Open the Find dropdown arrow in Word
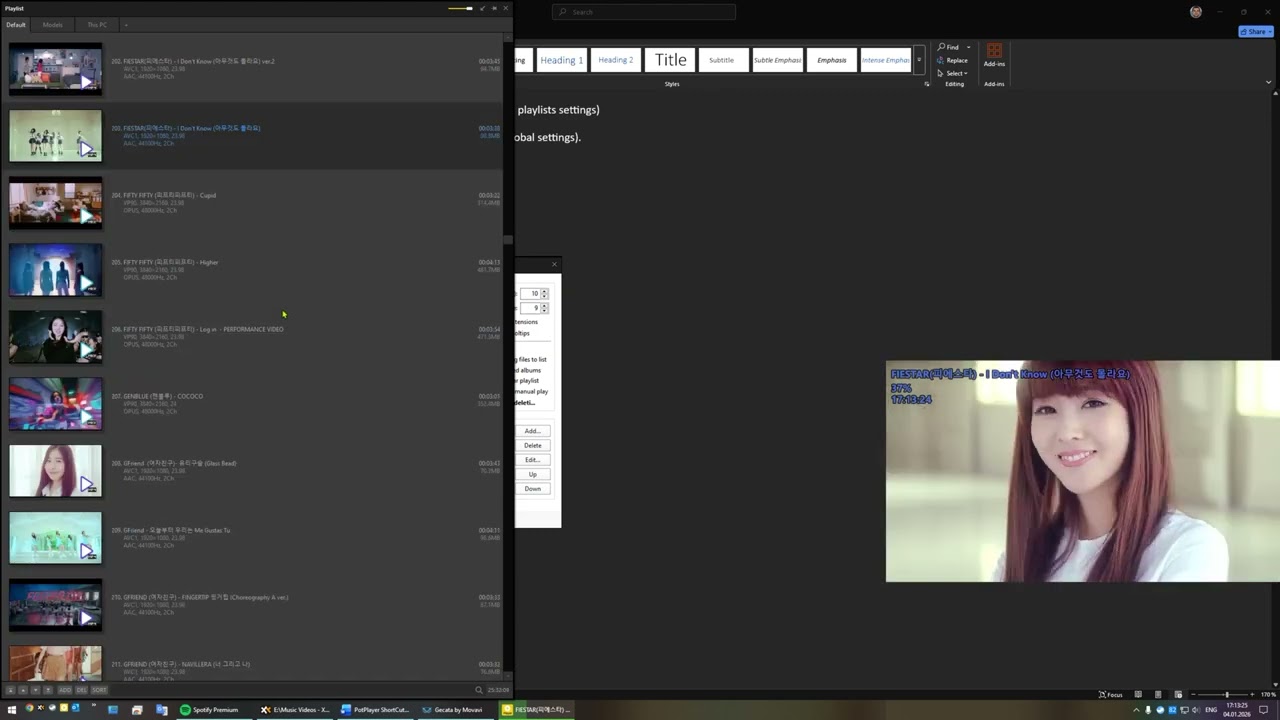Image resolution: width=1280 pixels, height=720 pixels. 968,47
